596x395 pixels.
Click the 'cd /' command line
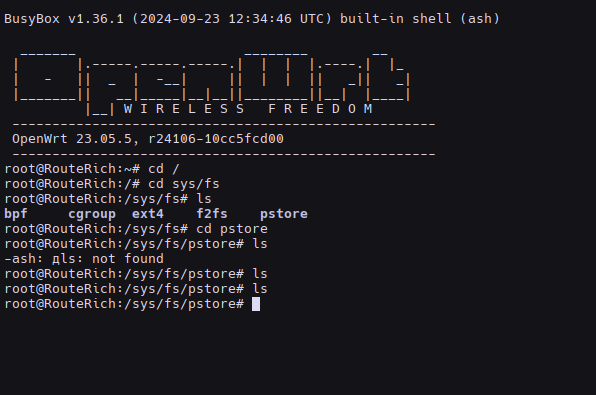point(92,169)
